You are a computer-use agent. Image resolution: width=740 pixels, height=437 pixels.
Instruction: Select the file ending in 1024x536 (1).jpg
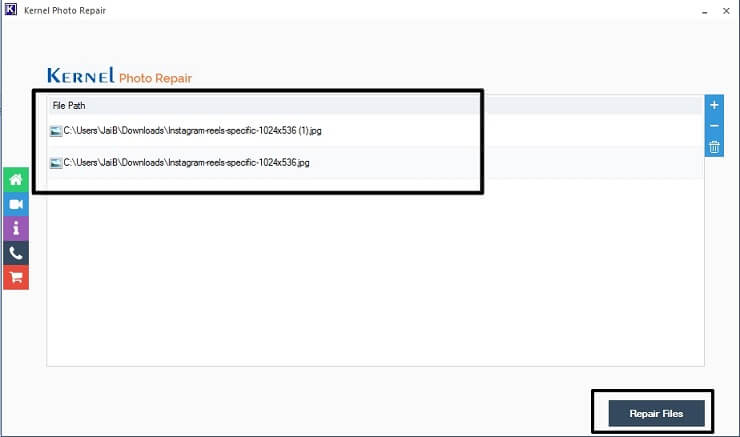375,131
